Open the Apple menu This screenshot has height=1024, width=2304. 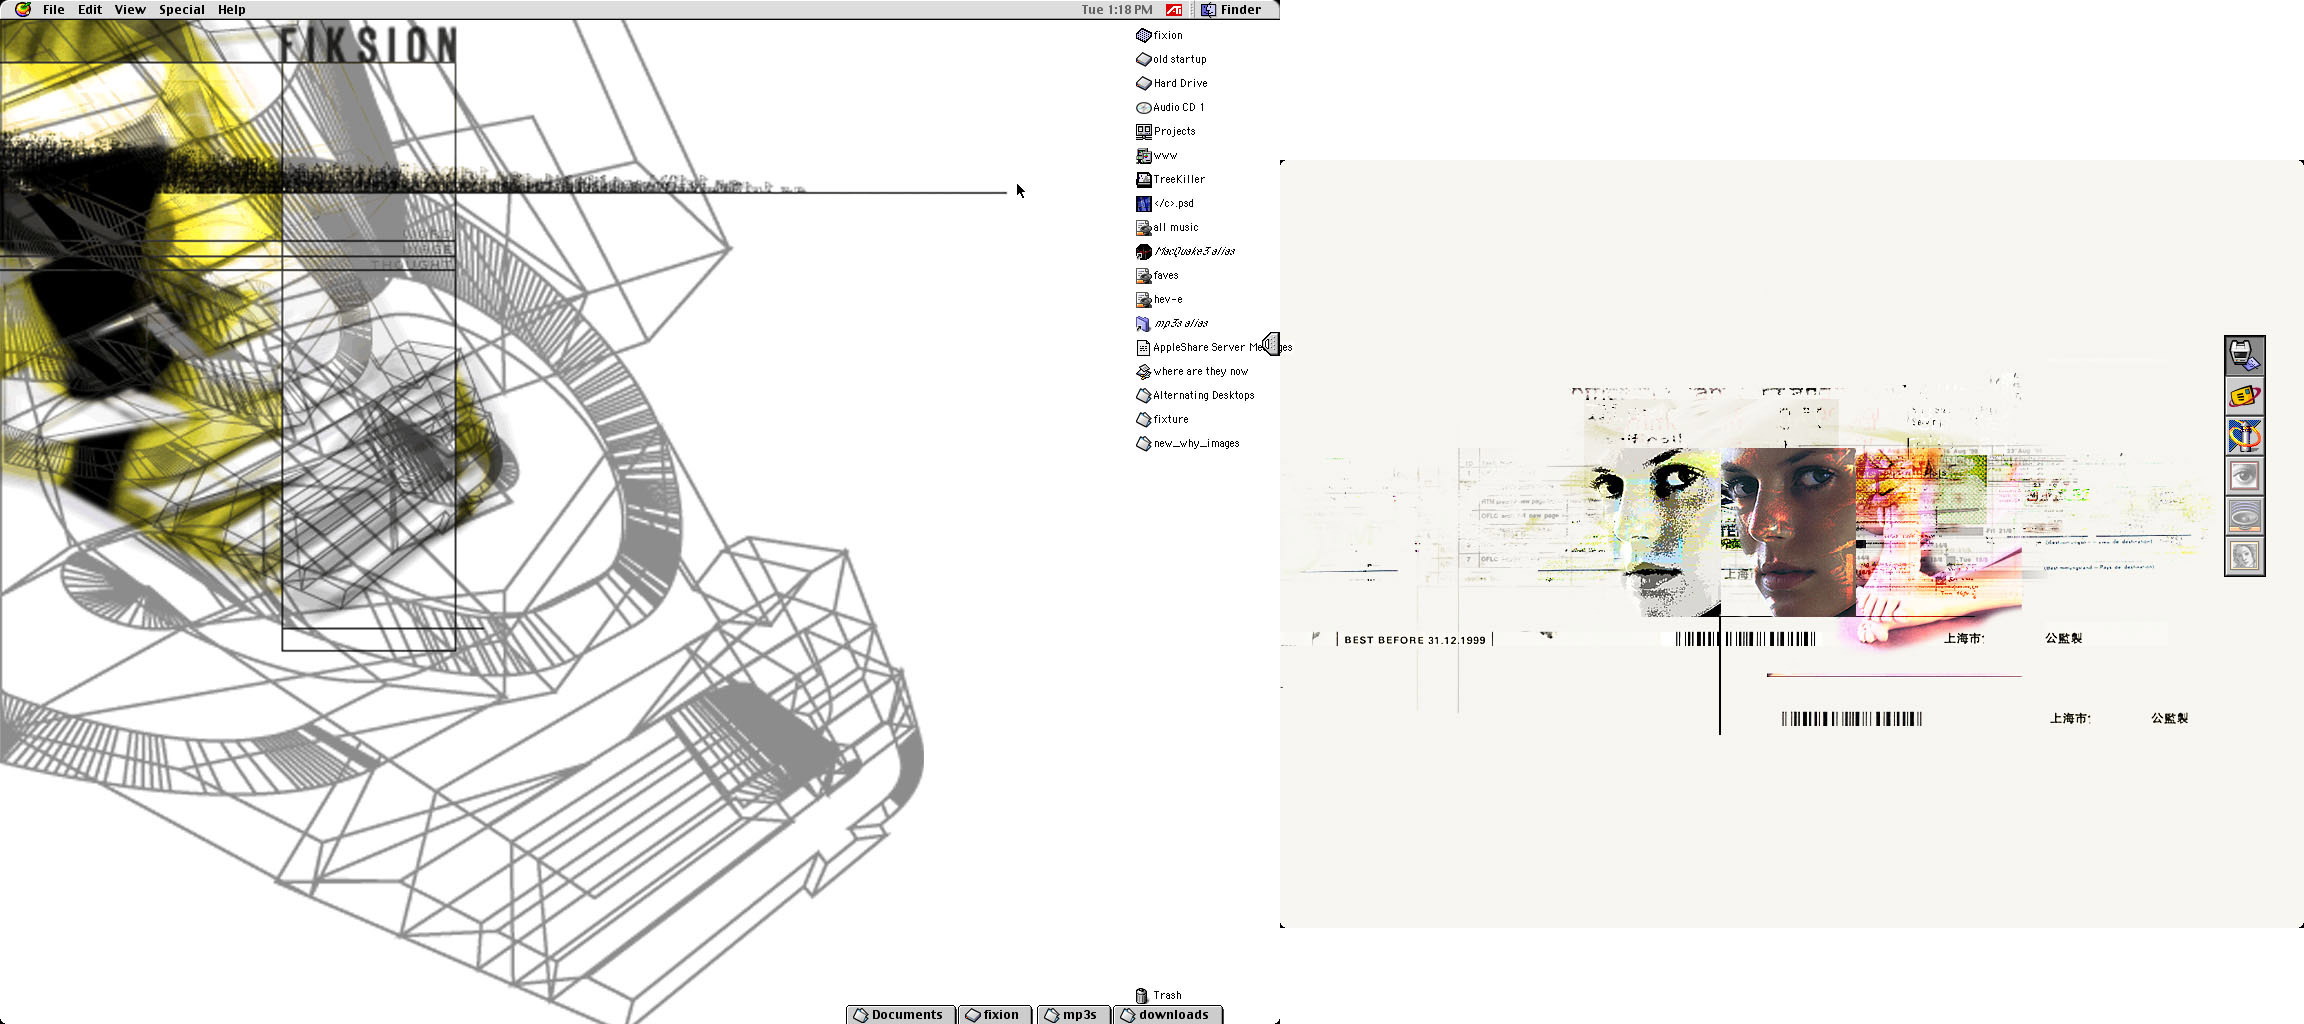pyautogui.click(x=22, y=10)
